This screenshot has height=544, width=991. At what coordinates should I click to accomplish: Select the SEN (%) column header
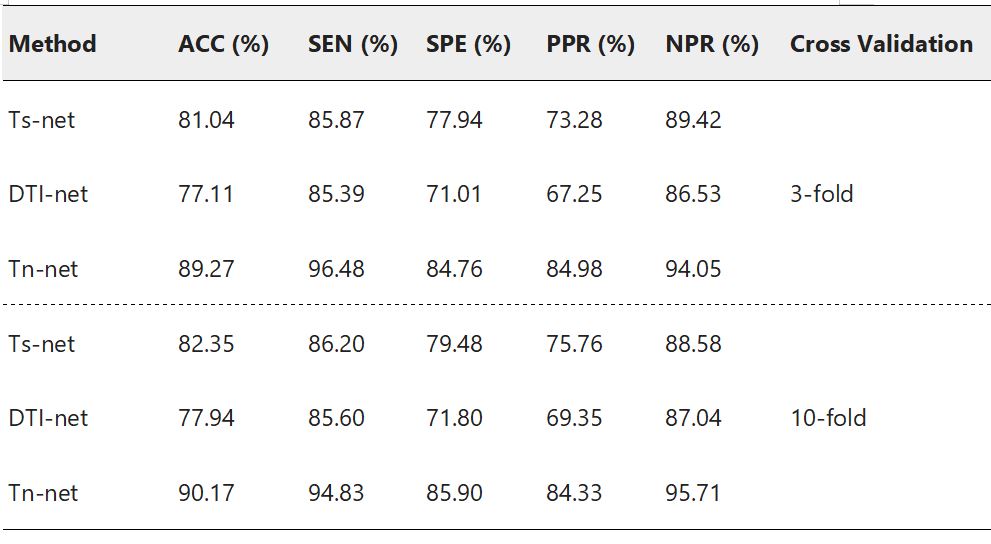[352, 44]
